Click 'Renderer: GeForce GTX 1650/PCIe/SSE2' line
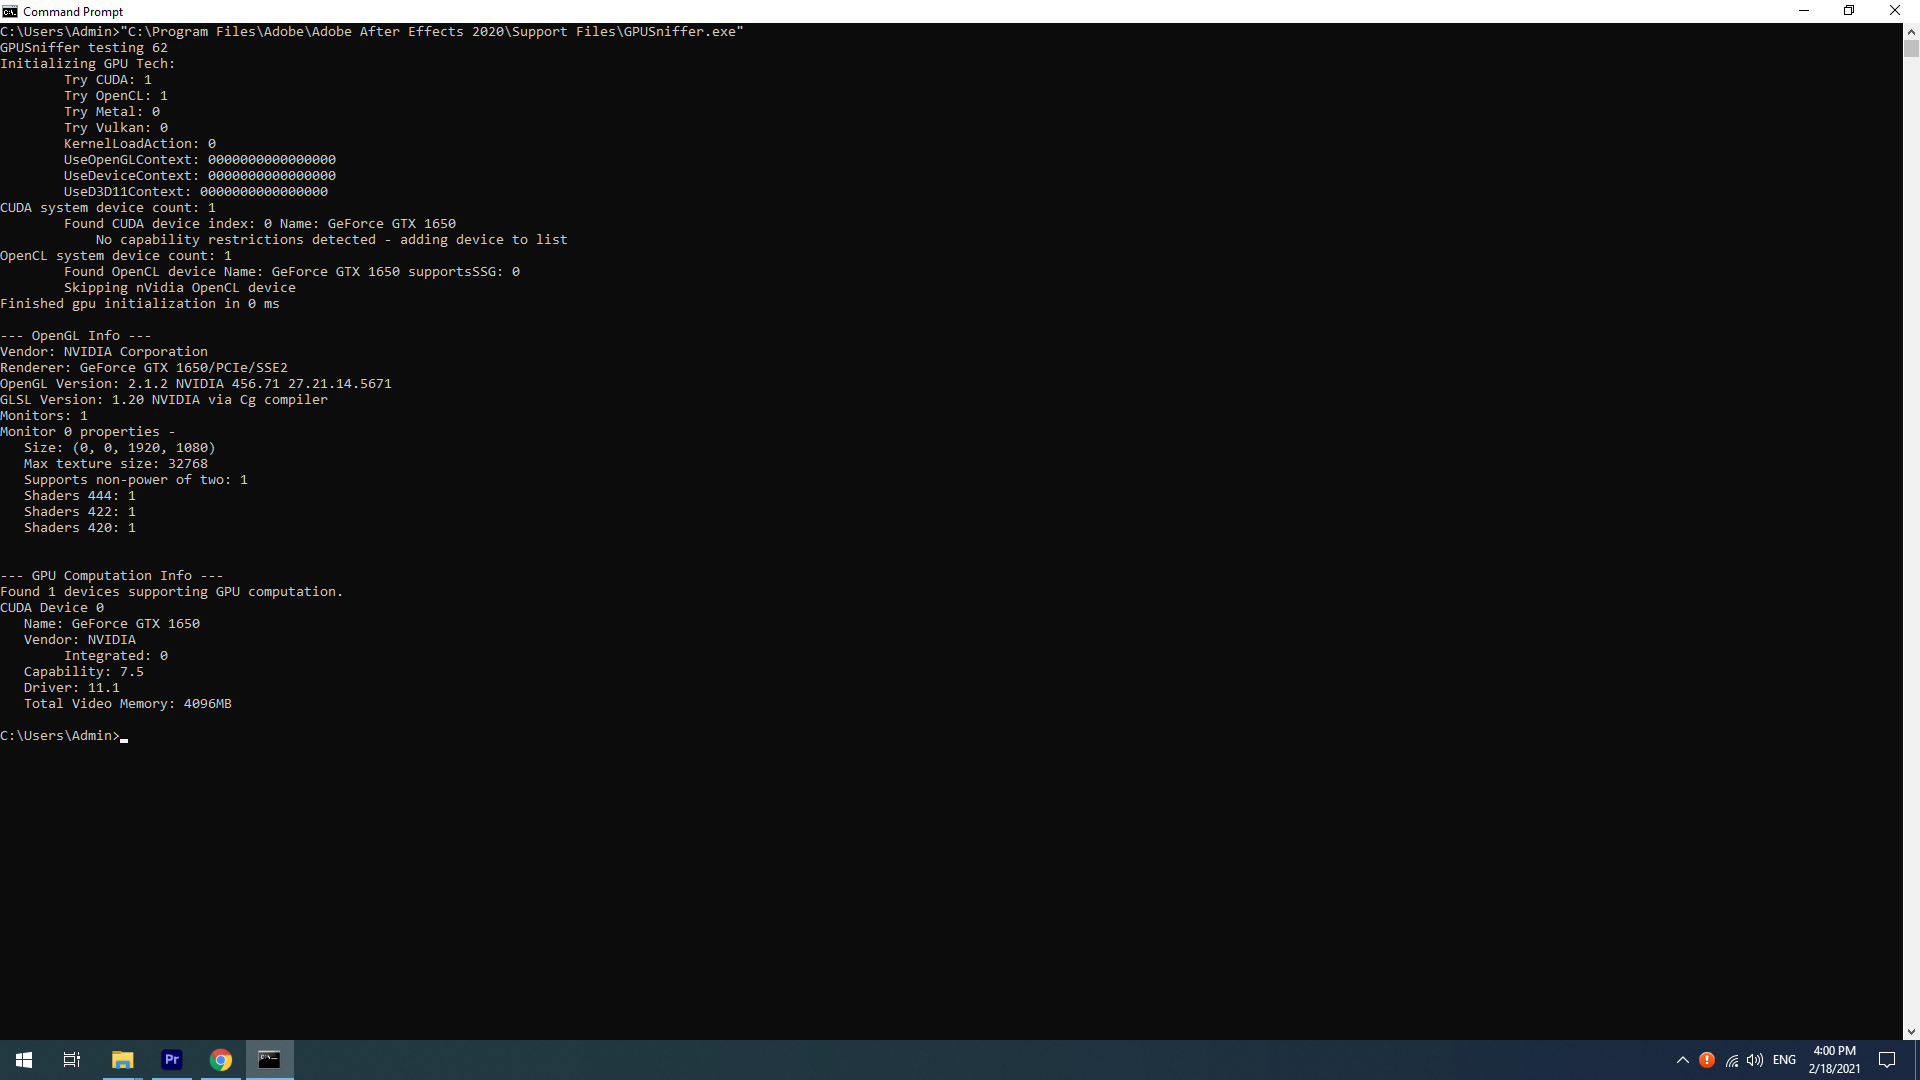Screen dimensions: 1920x1080 (144, 368)
